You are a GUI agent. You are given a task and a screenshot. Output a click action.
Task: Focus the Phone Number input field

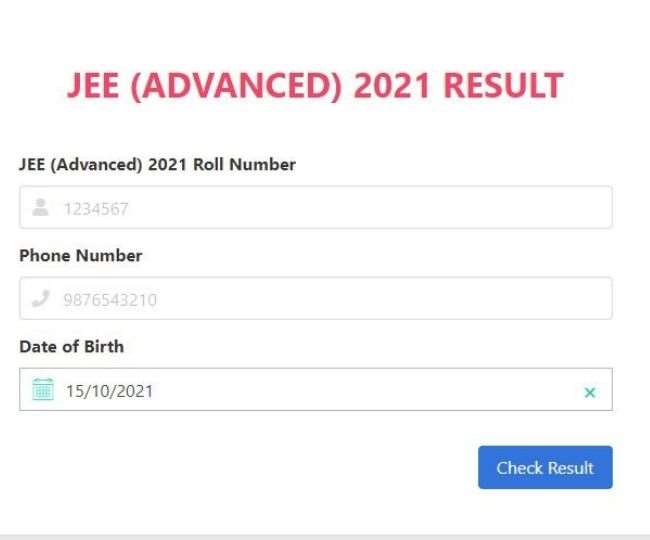coord(316,298)
